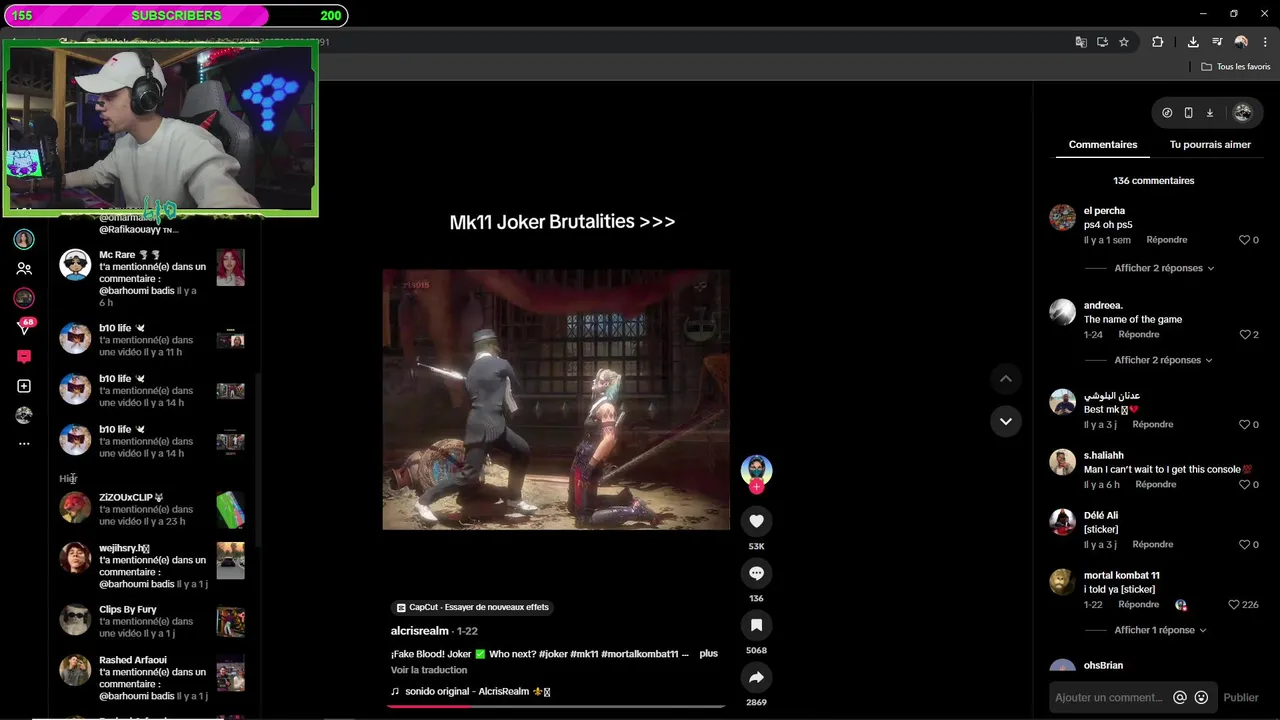Open 'Tous les favoris' bookmarks folder
Image resolution: width=1280 pixels, height=720 pixels.
(1236, 67)
